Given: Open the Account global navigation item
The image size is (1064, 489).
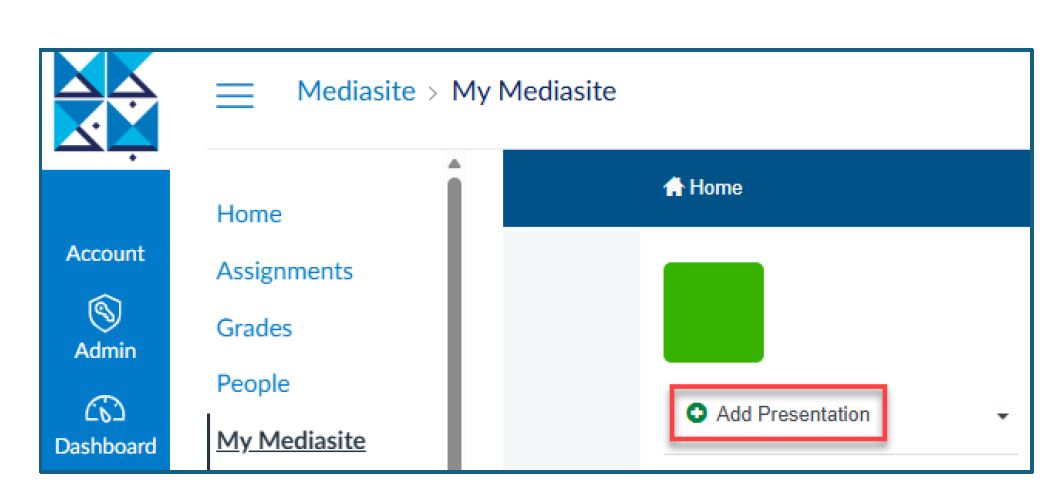Looking at the screenshot, I should pyautogui.click(x=105, y=254).
